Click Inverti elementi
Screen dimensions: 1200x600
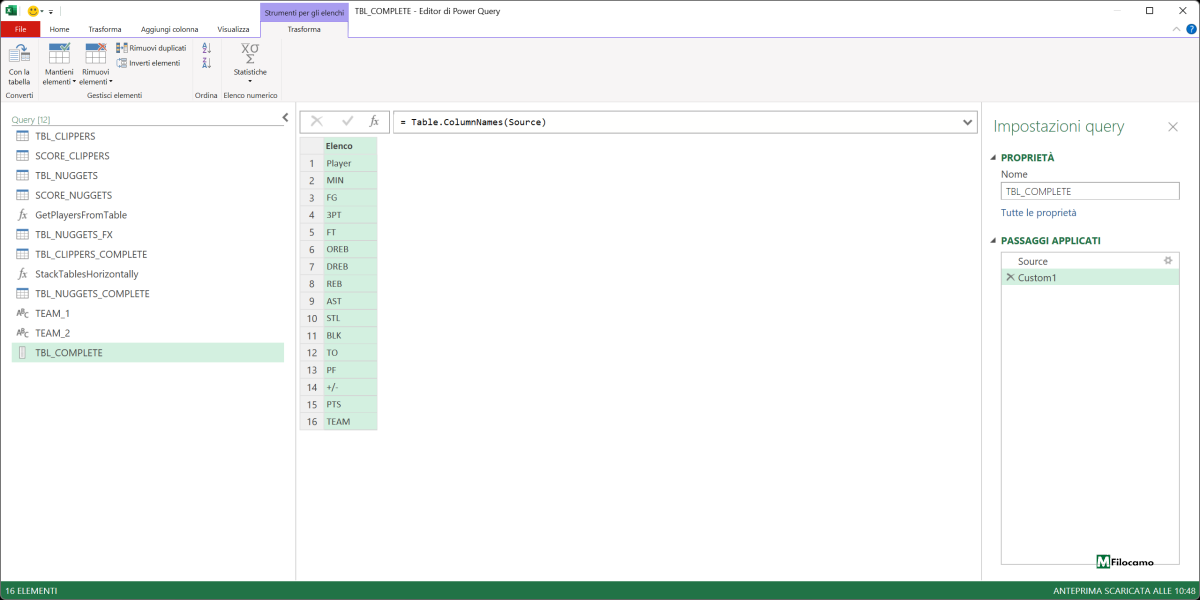148,63
